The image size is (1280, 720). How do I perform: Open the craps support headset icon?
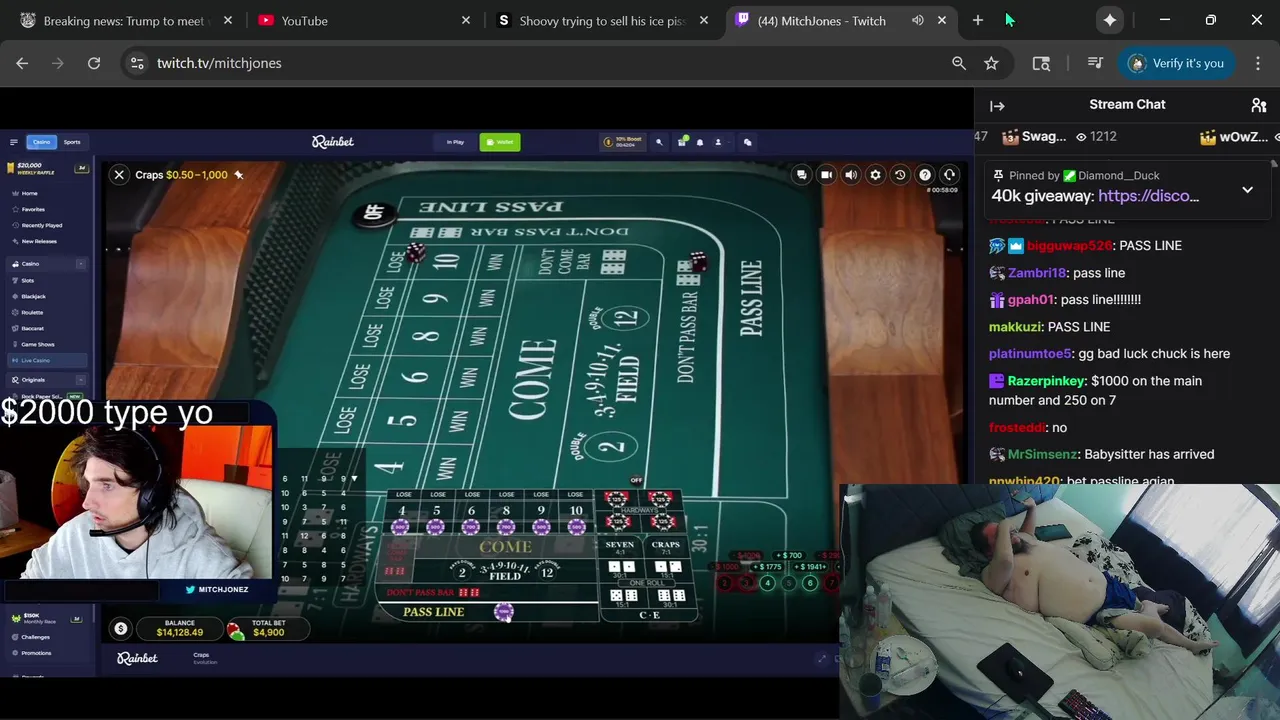point(949,175)
